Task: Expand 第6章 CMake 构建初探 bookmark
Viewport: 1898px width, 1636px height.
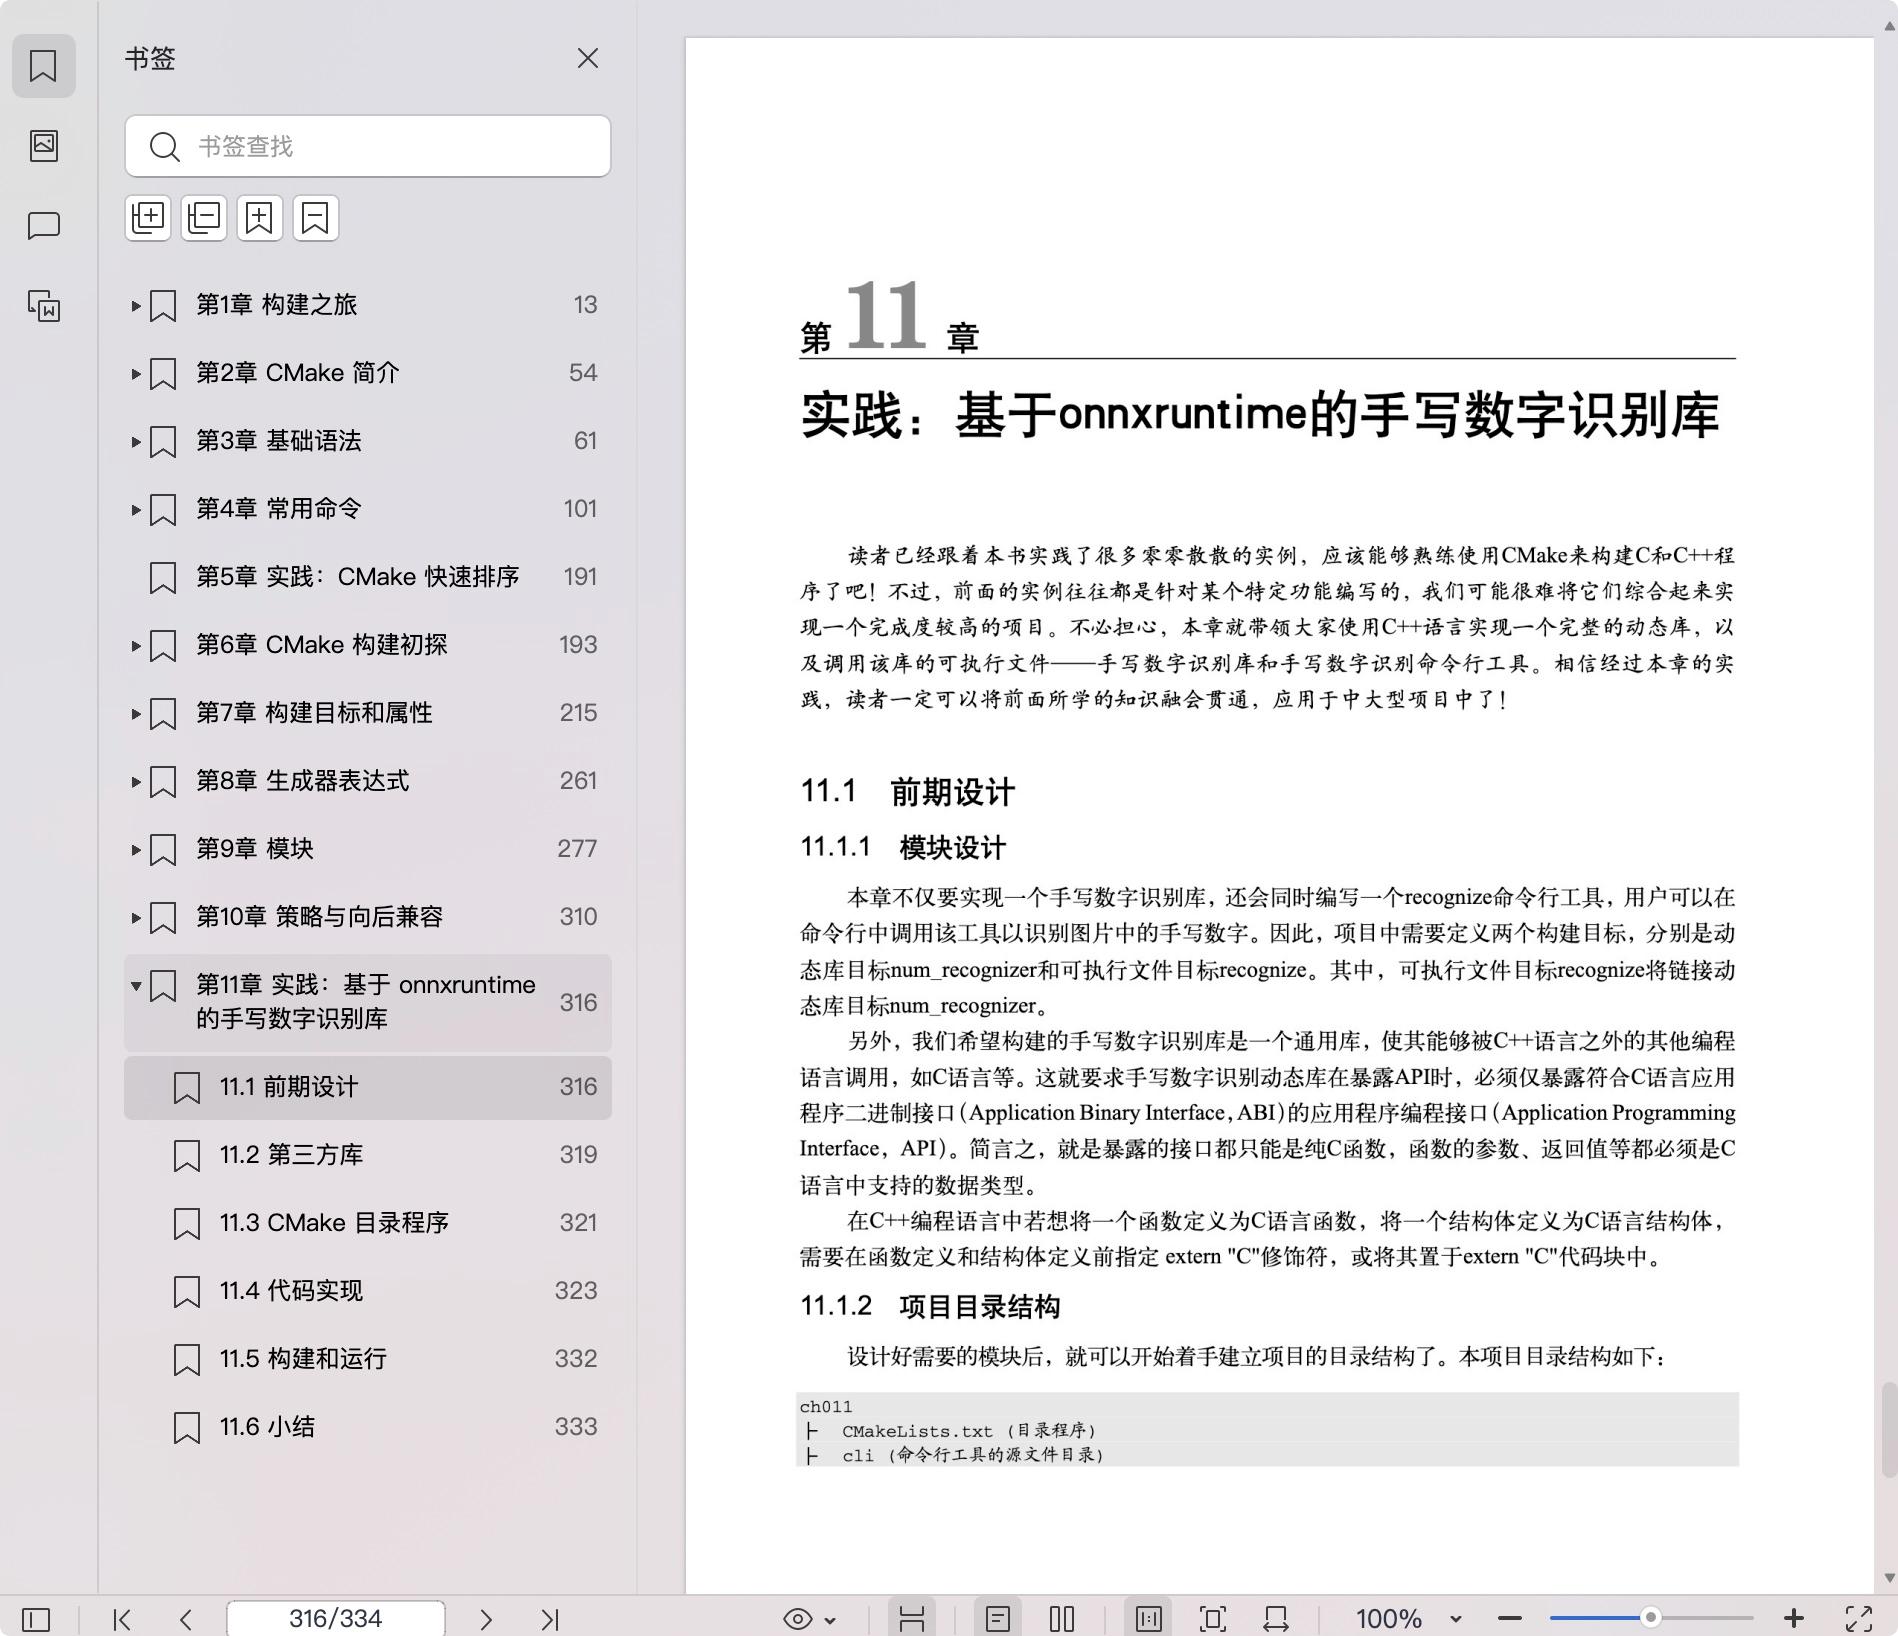Action: click(136, 645)
